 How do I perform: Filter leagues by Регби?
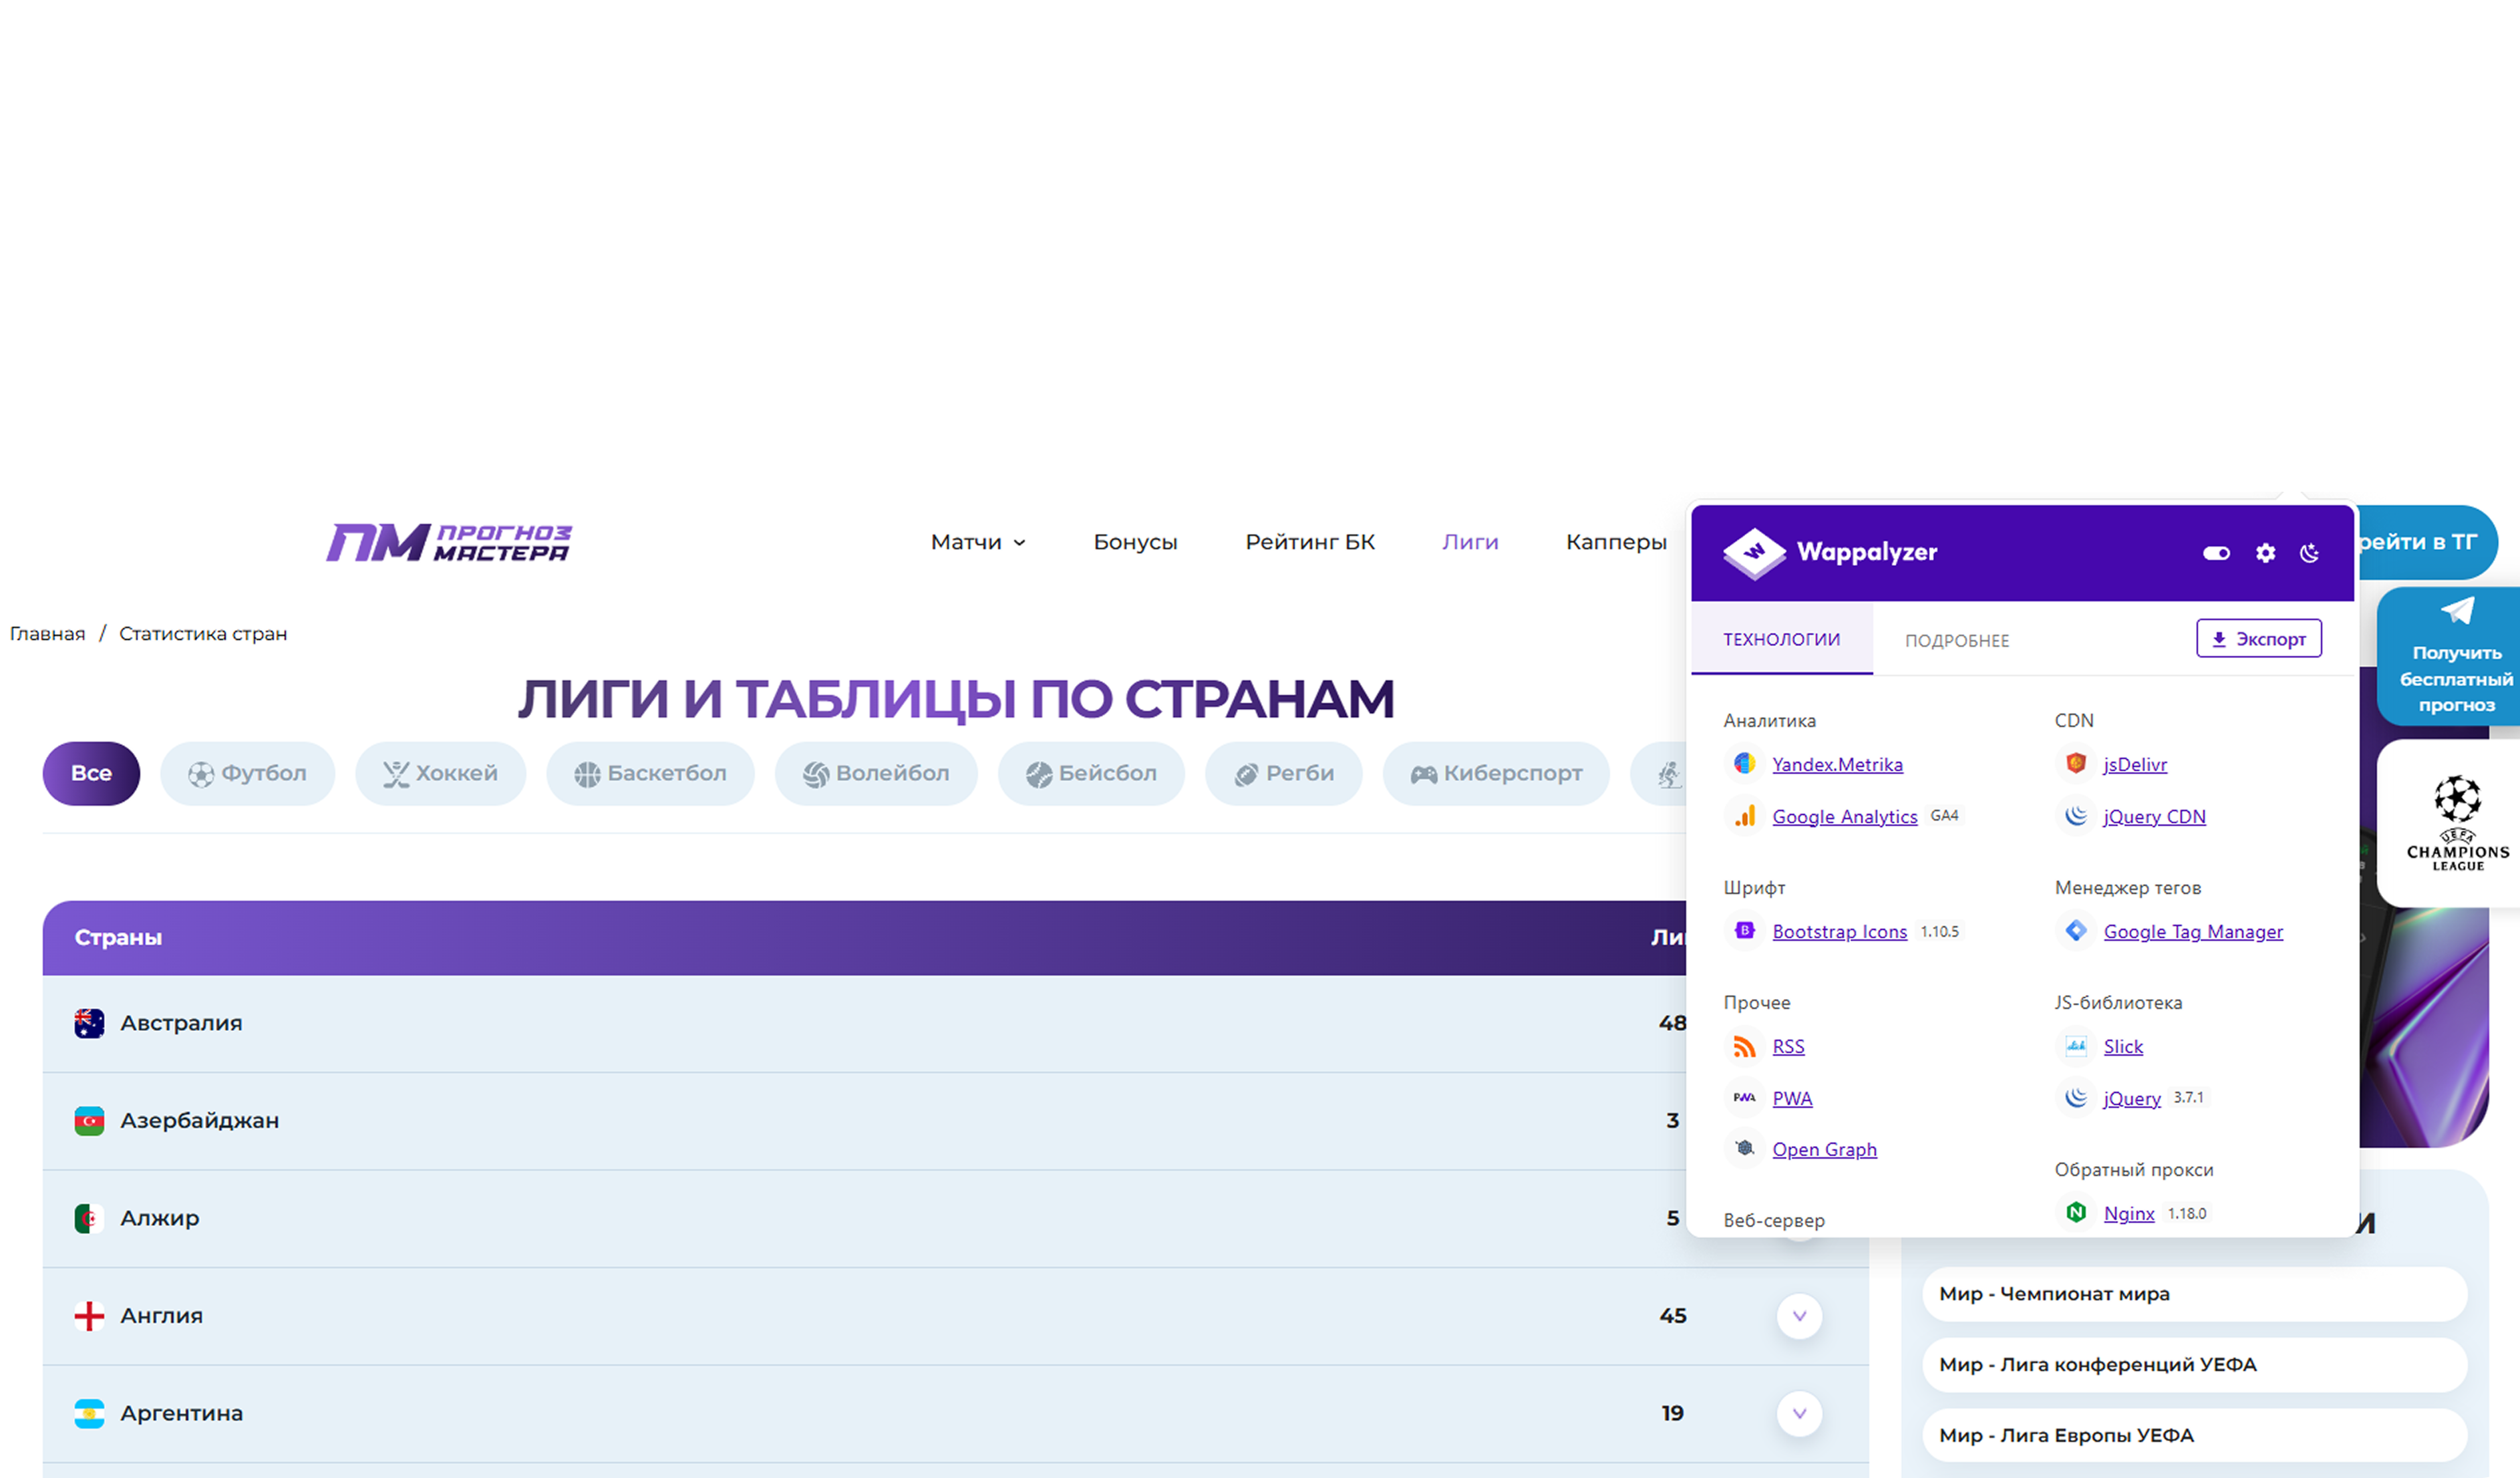[1283, 773]
